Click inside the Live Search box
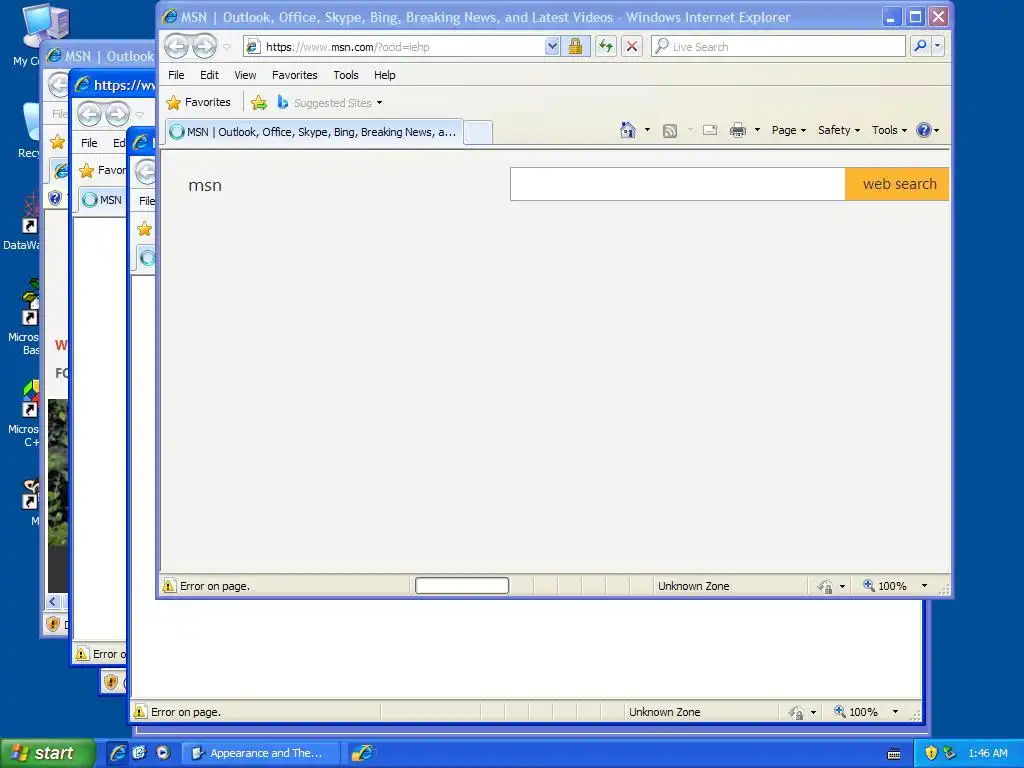This screenshot has width=1024, height=768. coord(778,46)
